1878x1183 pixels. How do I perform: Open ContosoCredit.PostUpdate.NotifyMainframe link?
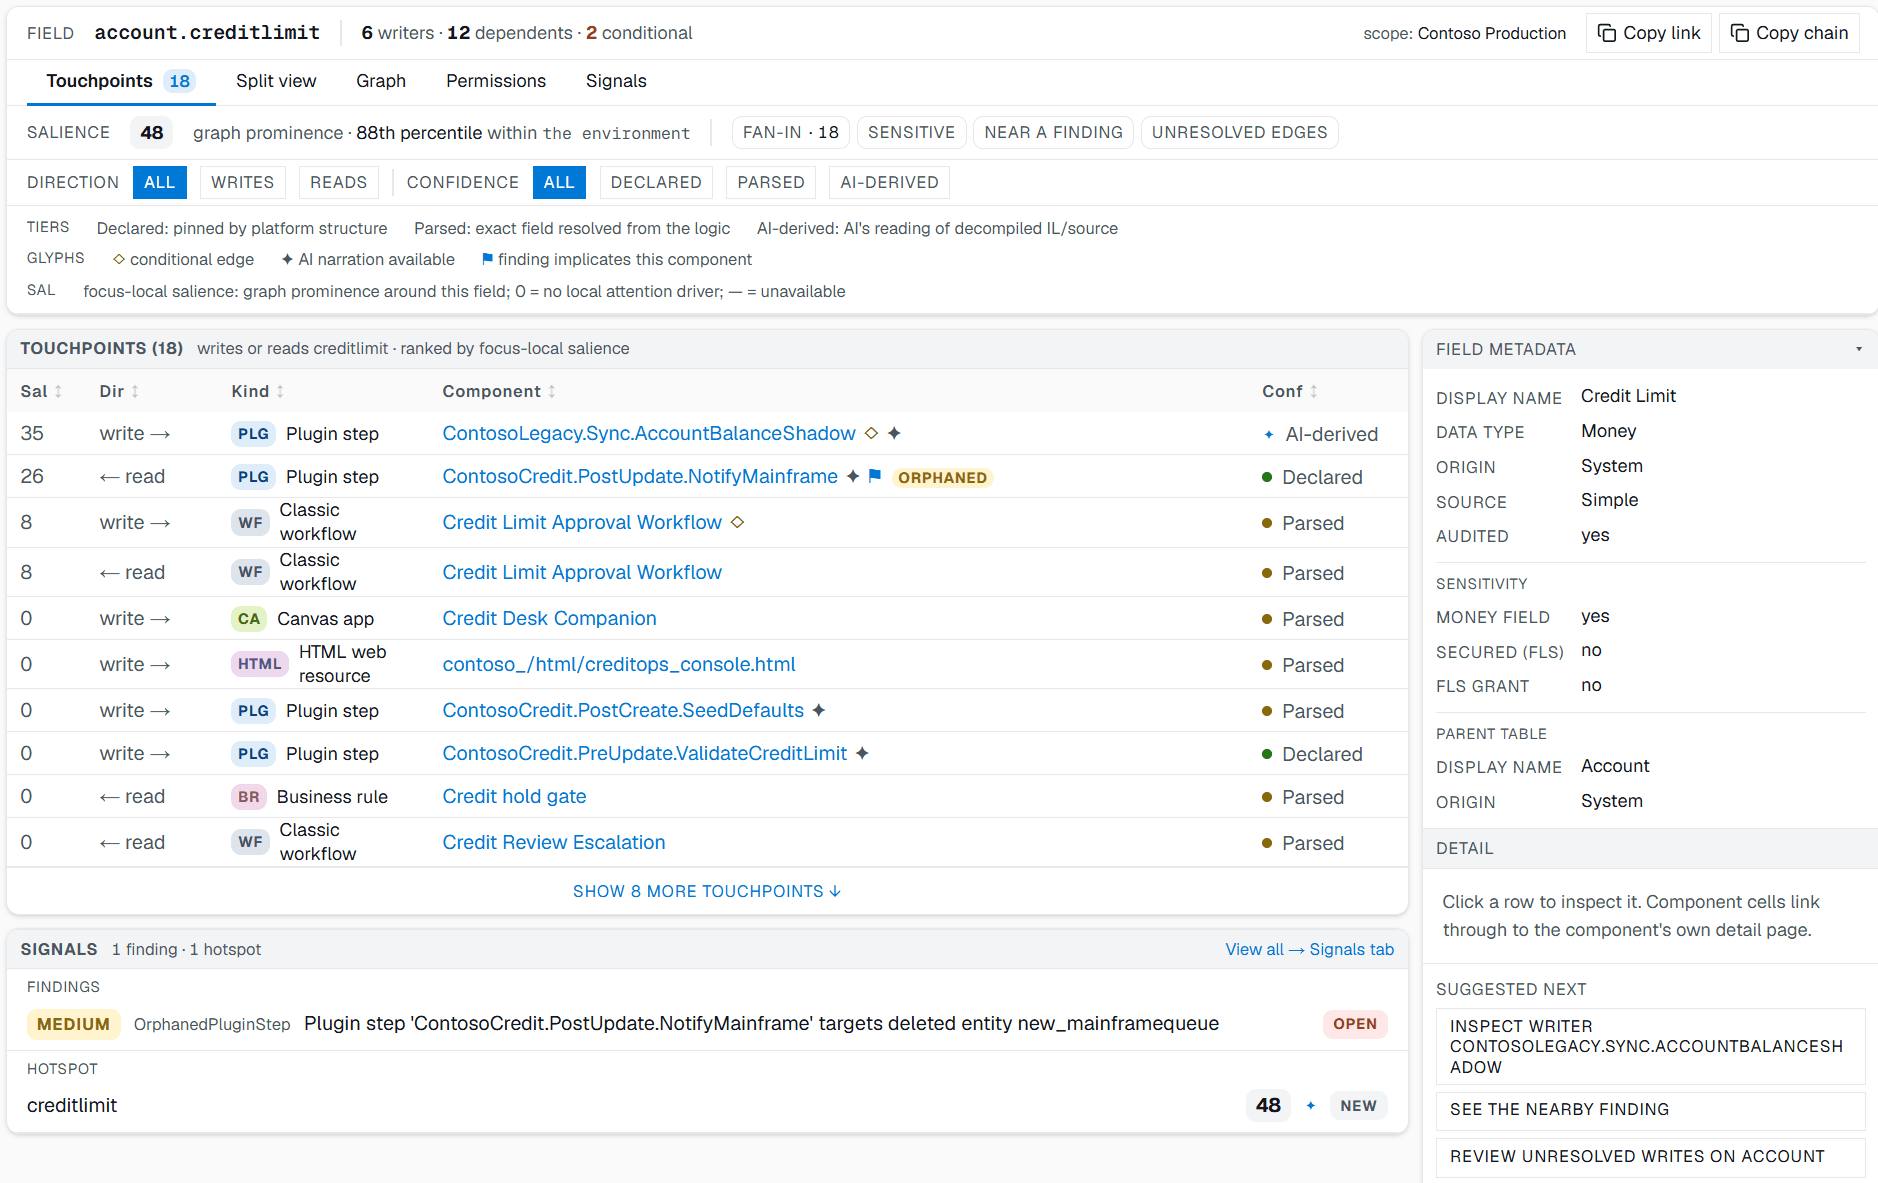coord(640,476)
